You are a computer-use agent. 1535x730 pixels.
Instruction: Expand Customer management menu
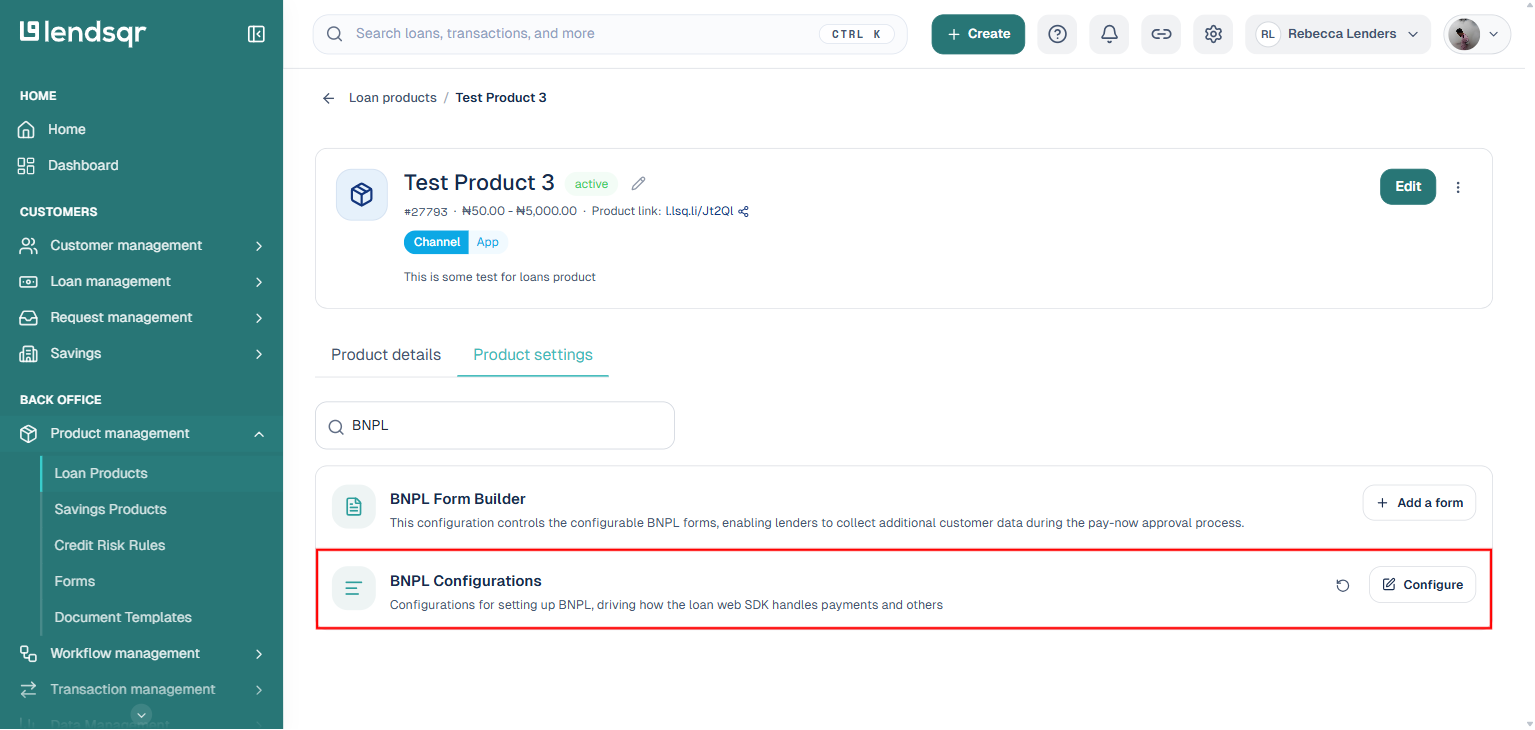[141, 245]
